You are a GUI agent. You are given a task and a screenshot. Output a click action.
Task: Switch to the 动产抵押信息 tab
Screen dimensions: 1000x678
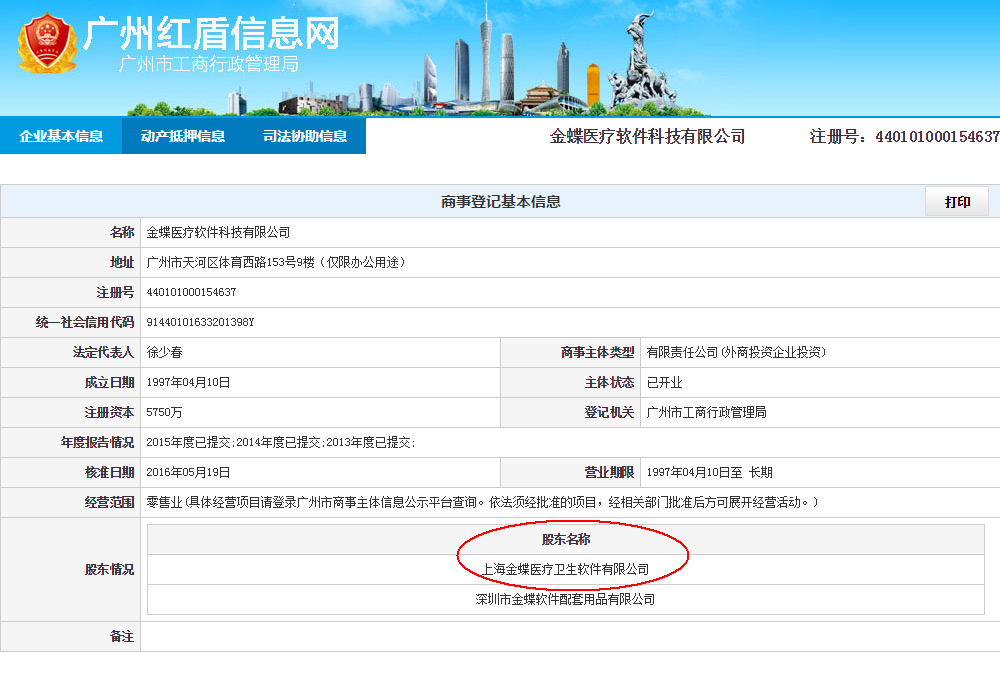pos(183,136)
